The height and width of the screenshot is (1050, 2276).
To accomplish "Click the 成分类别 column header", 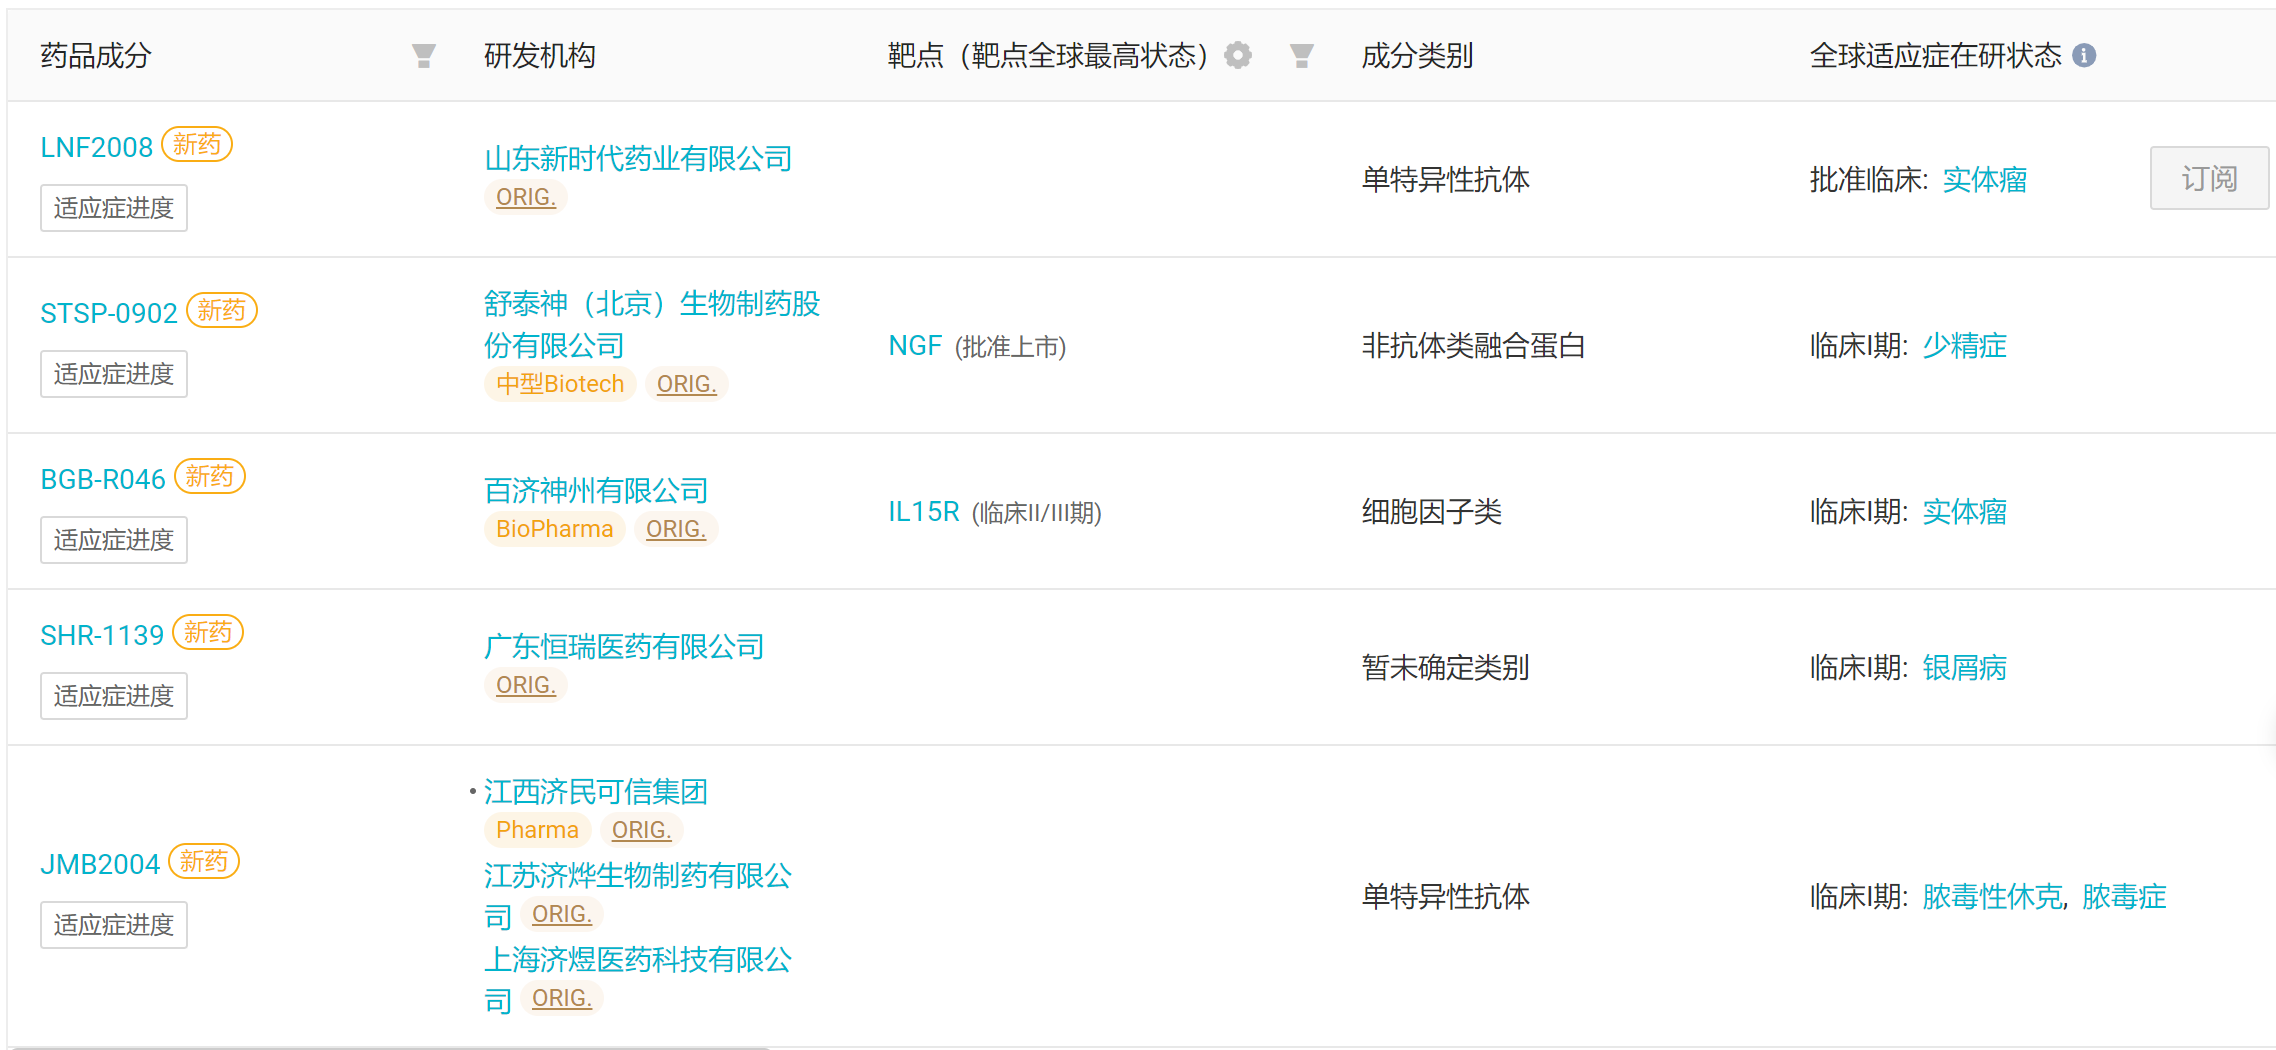I will click(x=1417, y=56).
